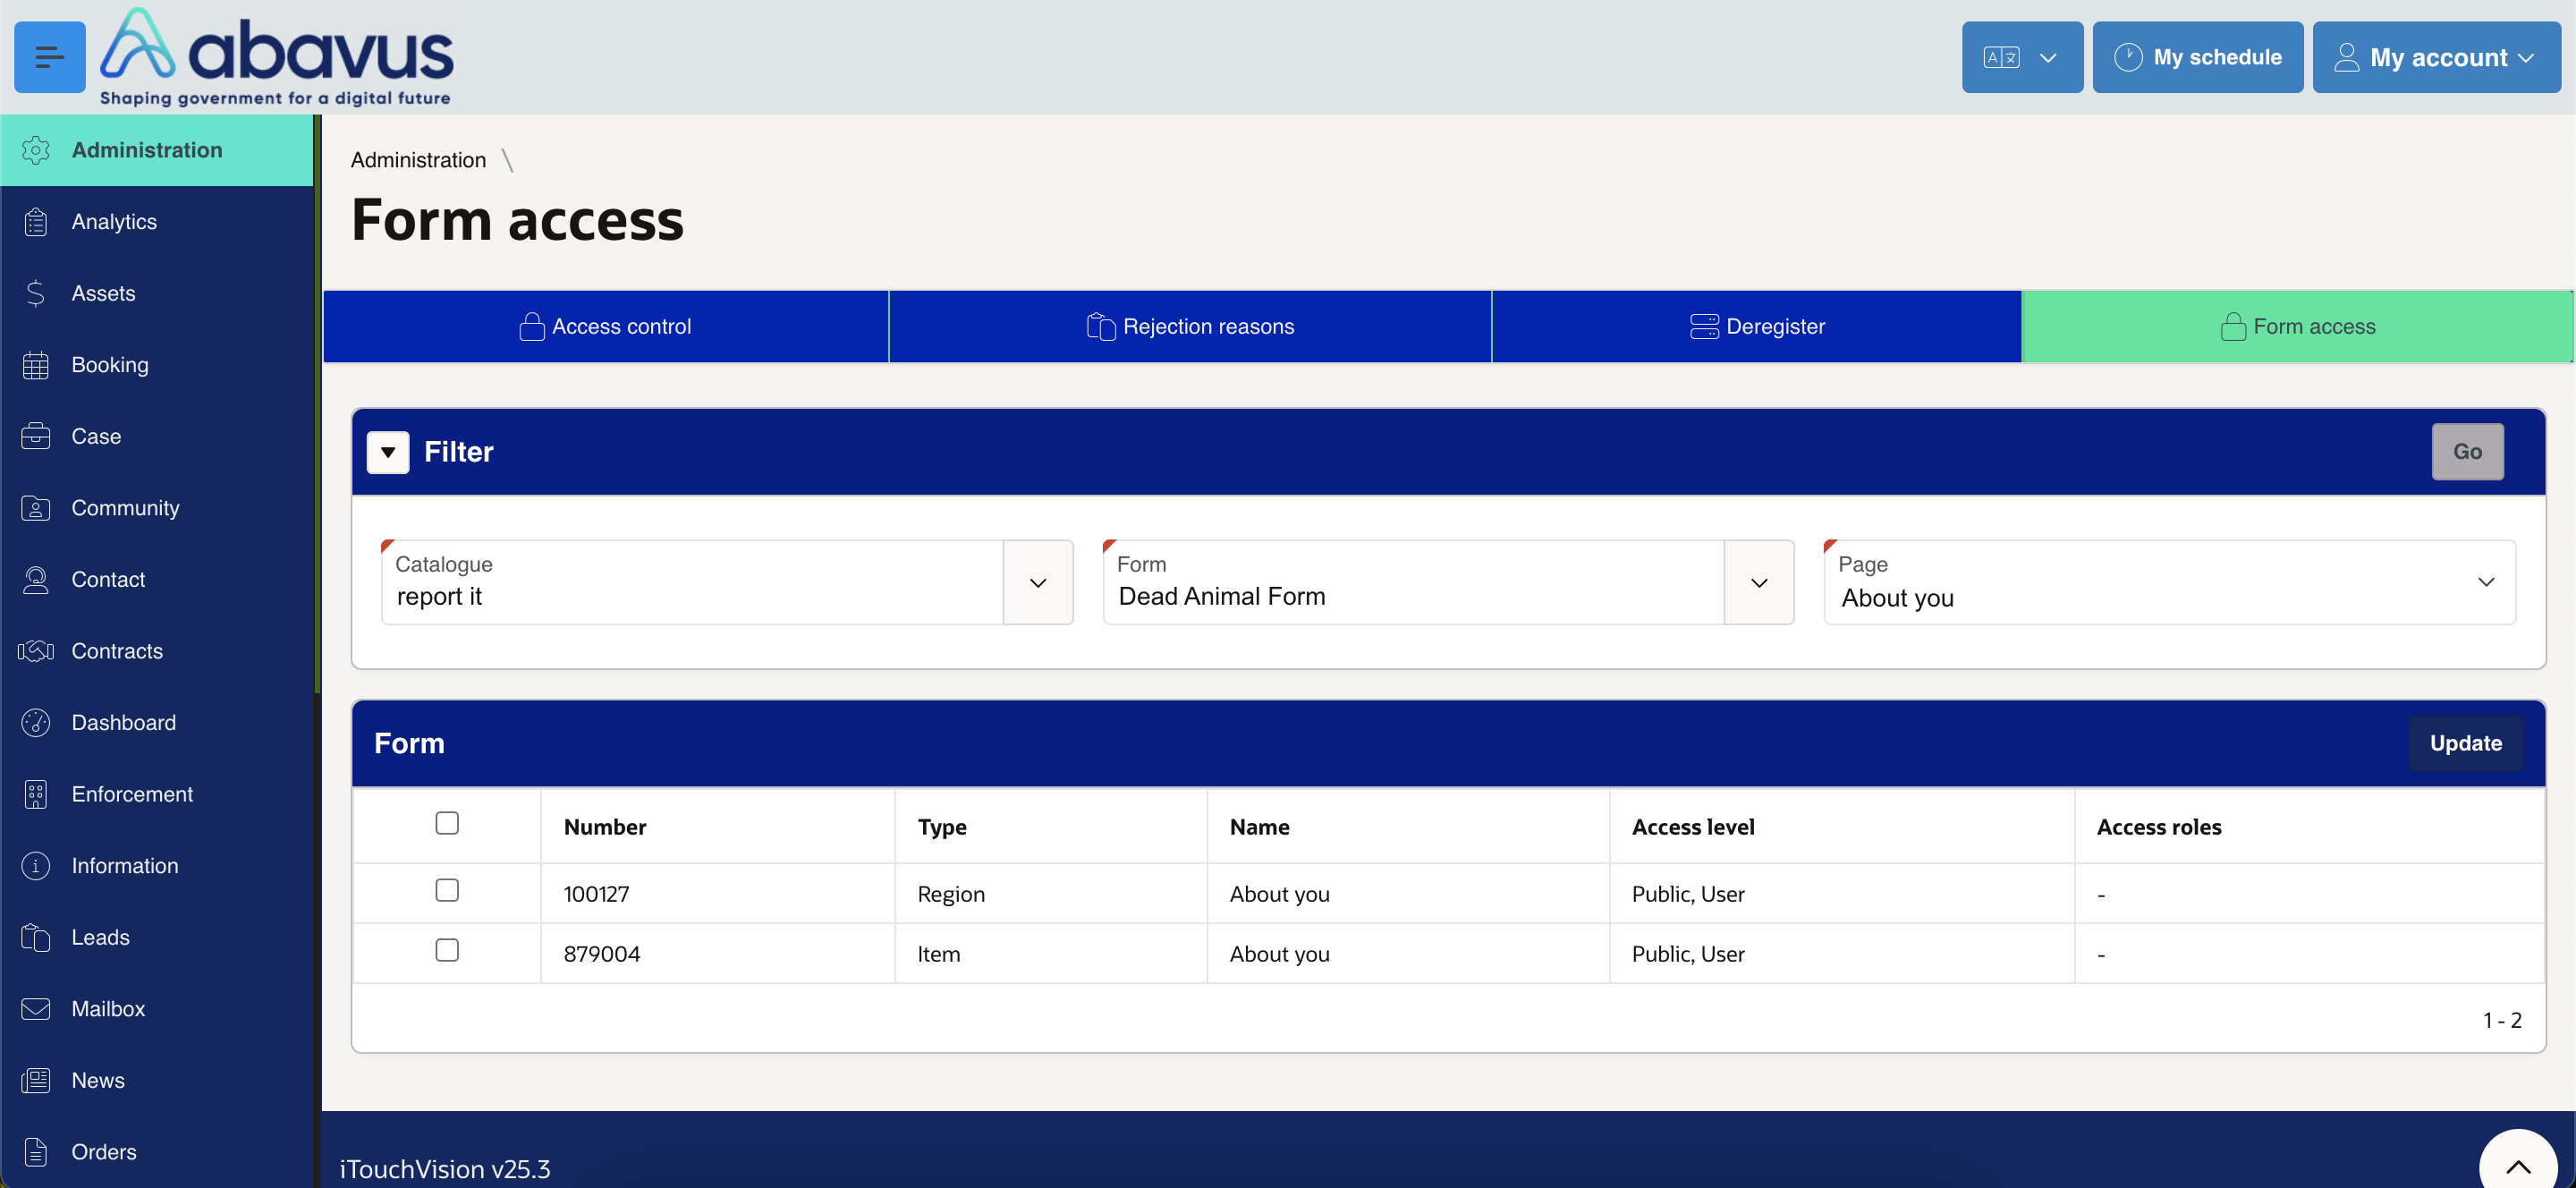This screenshot has width=2576, height=1188.
Task: Click the Information circle icon
Action: point(36,866)
